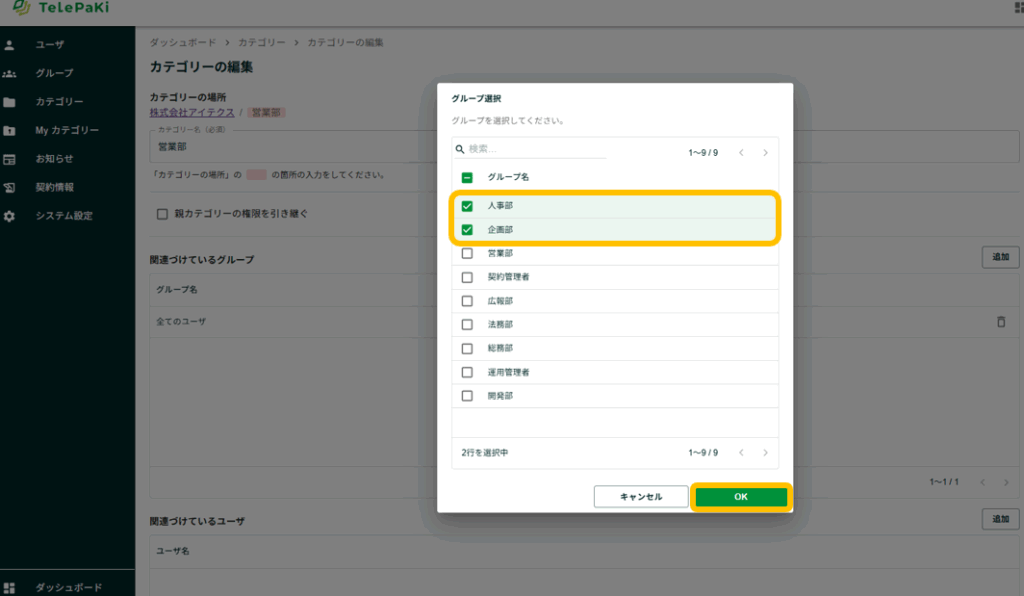Toggle the select-all グループ名 header checkbox
The width and height of the screenshot is (1024, 596).
point(467,177)
